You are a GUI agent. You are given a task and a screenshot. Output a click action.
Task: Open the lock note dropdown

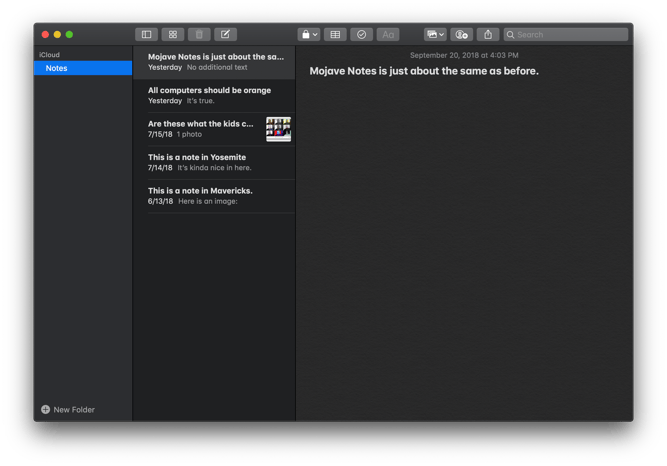point(309,34)
